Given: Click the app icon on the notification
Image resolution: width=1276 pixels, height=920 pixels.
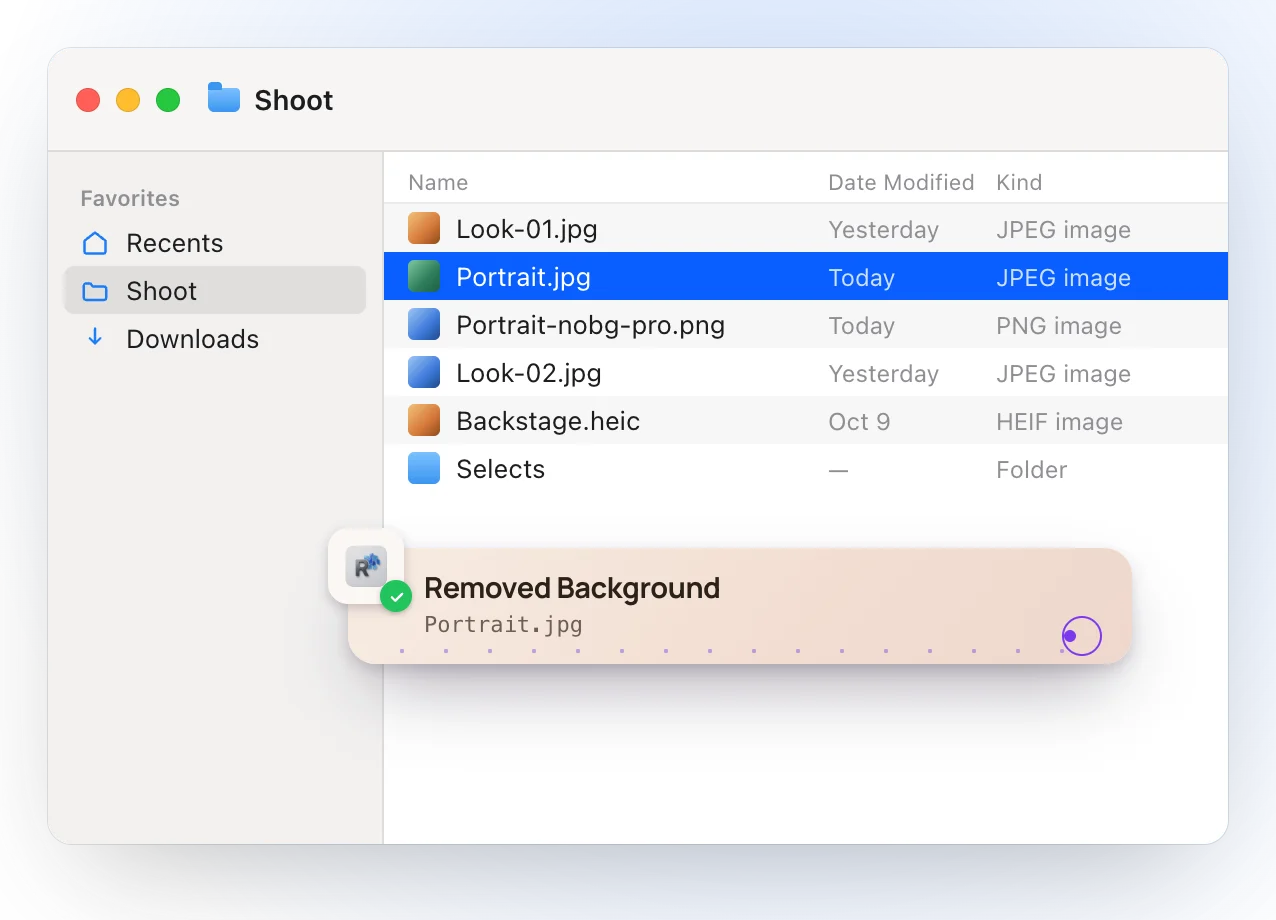Looking at the screenshot, I should tap(365, 566).
